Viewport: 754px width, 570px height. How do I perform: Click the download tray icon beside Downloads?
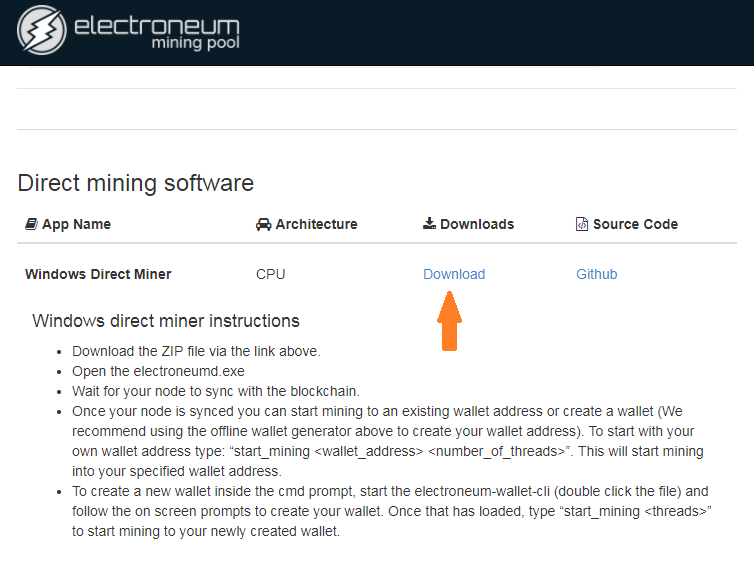click(429, 223)
